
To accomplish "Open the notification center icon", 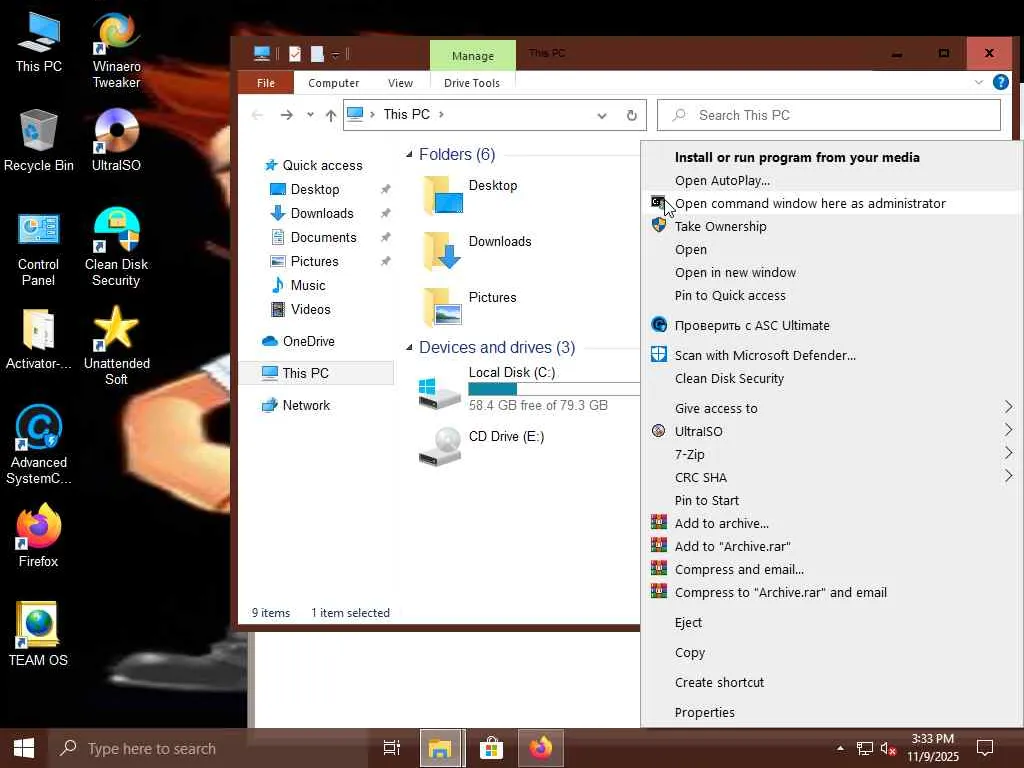I will pos(985,748).
